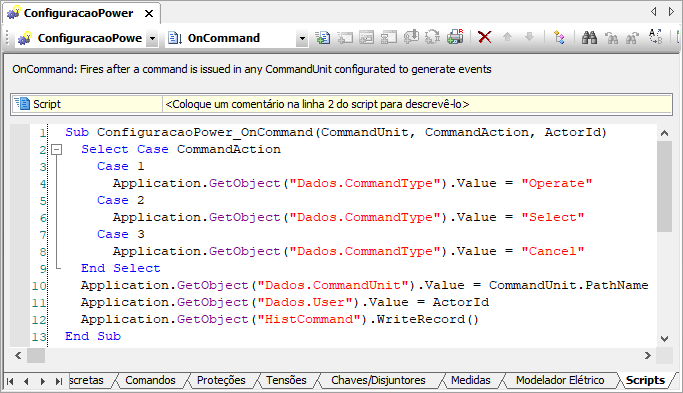Close the ConfiguracaoPower document tab

(149, 14)
